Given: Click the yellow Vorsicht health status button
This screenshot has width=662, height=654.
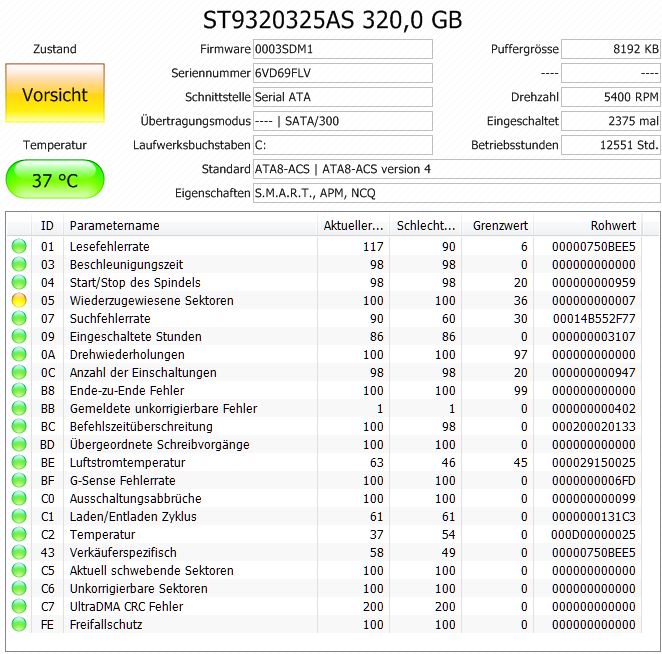Looking at the screenshot, I should tap(55, 93).
